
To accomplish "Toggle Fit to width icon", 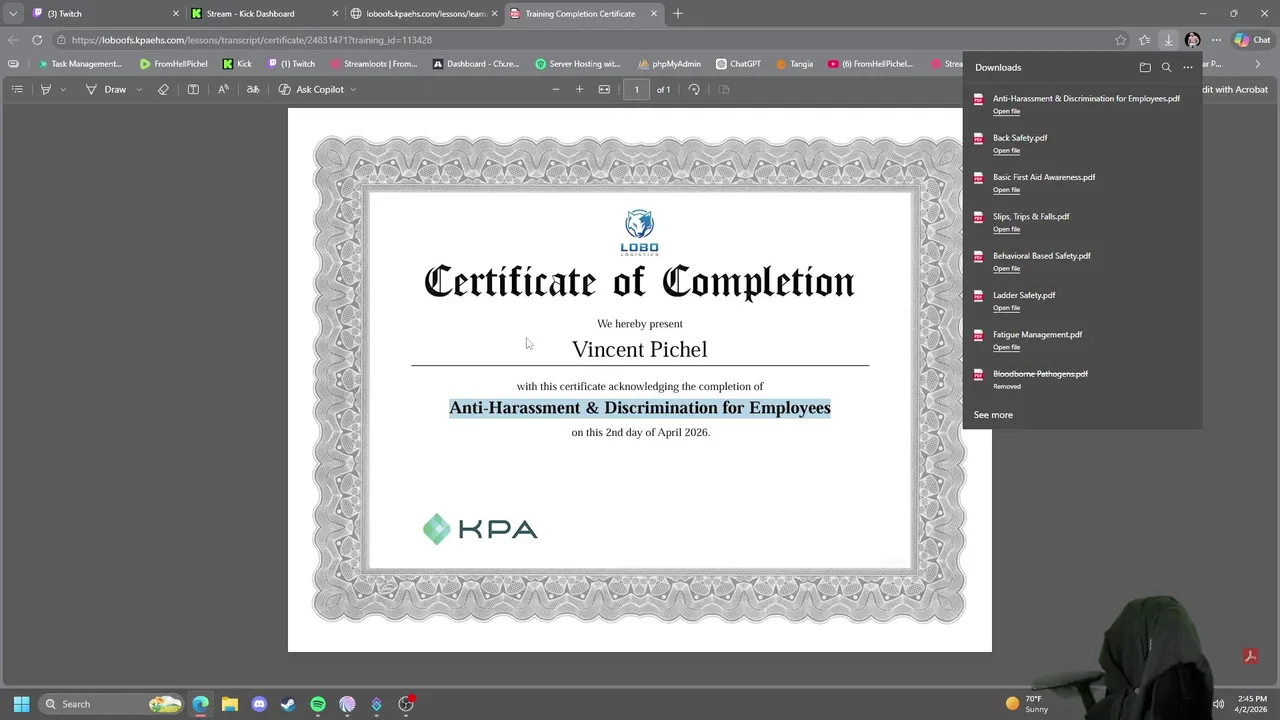I will (604, 89).
